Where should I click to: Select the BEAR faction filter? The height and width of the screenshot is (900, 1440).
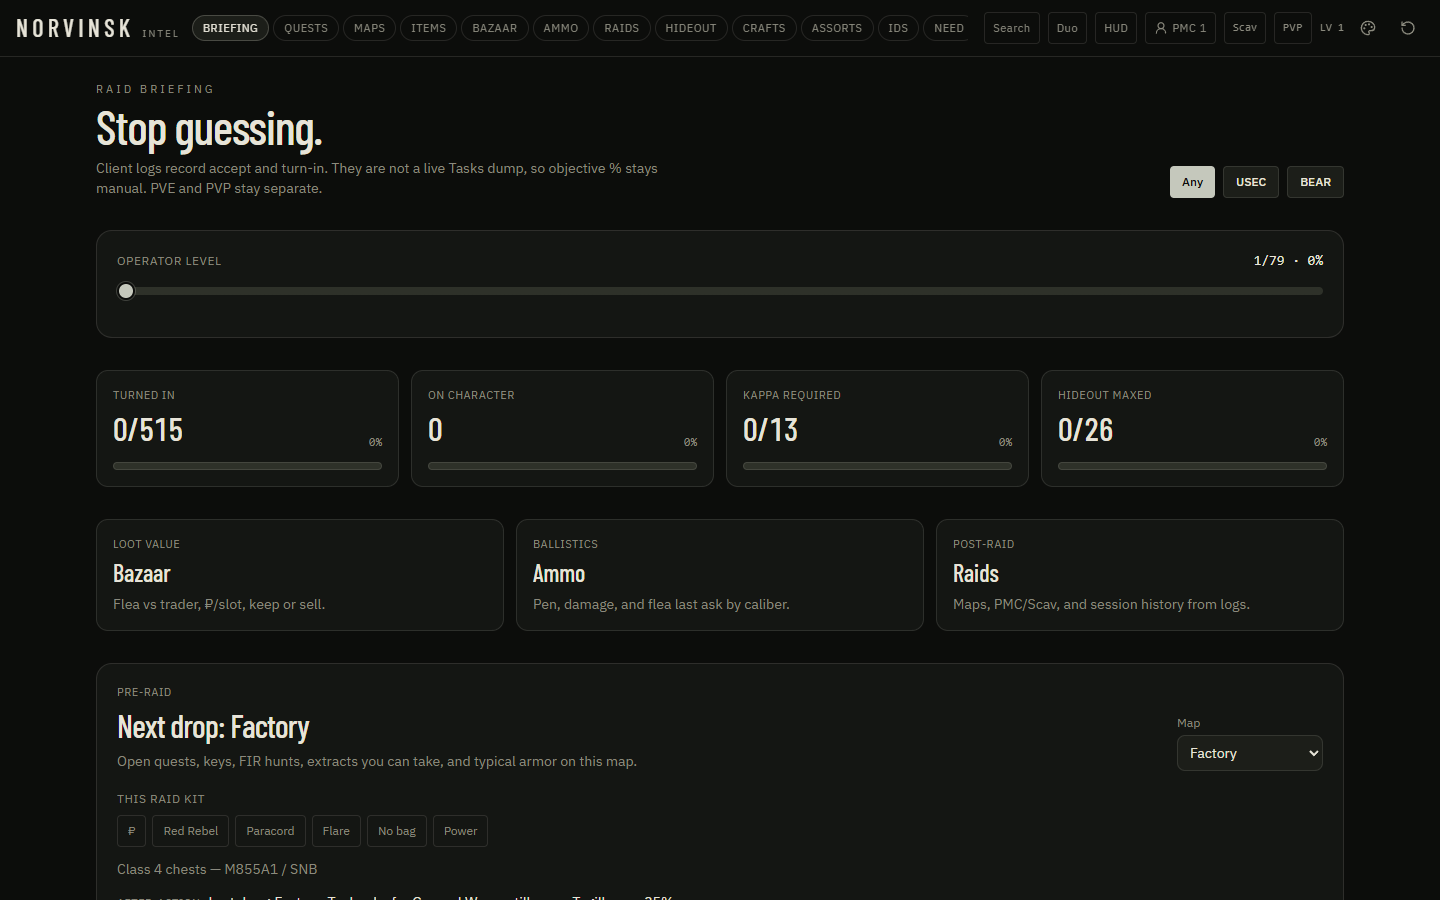click(1315, 182)
